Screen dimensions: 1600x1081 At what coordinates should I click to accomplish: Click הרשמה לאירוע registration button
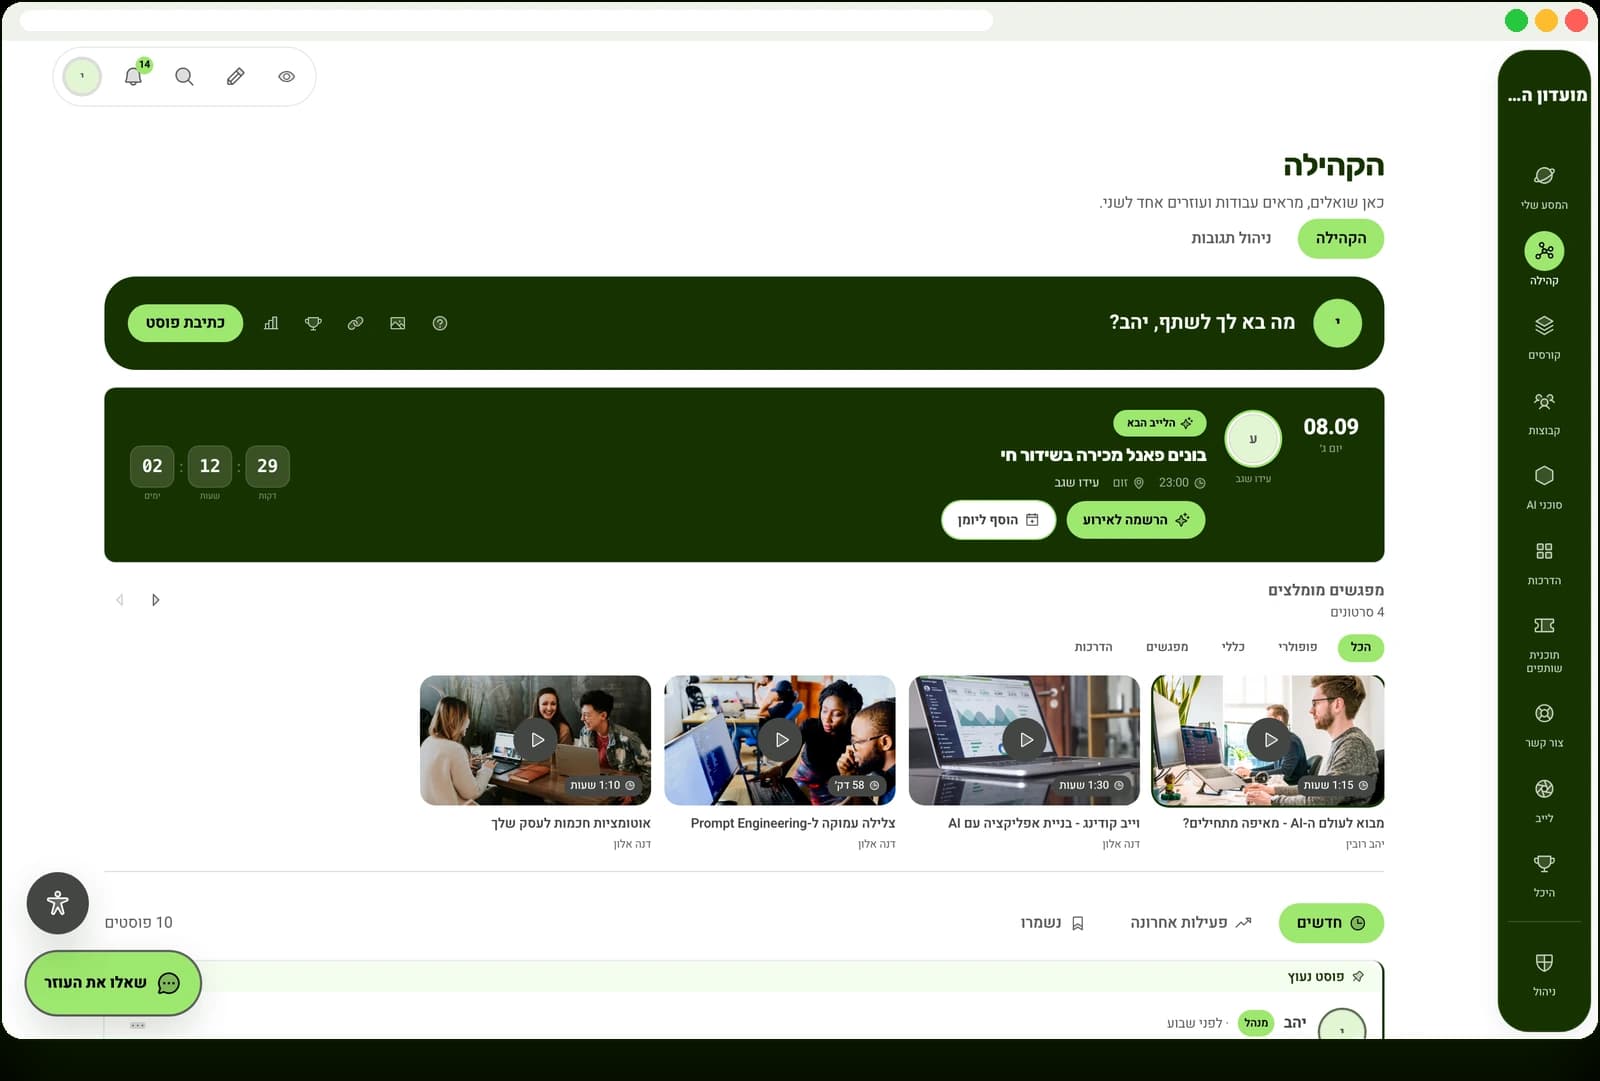tap(1135, 520)
